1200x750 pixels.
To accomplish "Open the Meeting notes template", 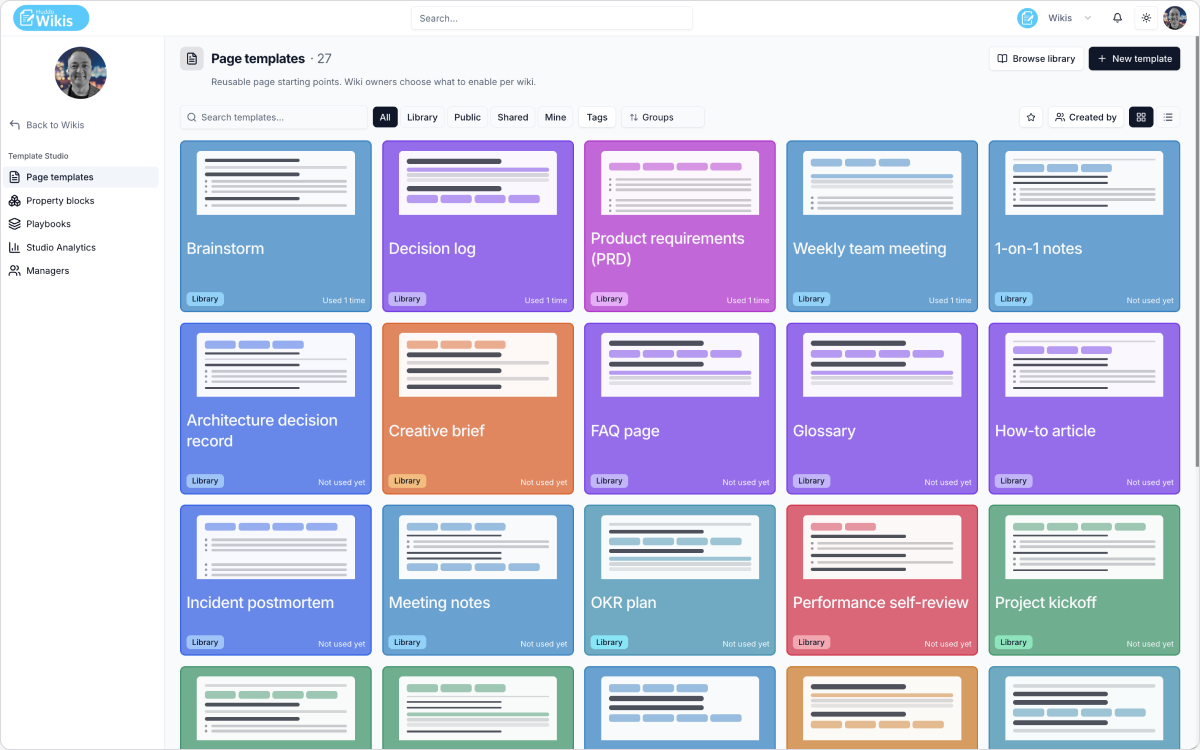I will 478,581.
